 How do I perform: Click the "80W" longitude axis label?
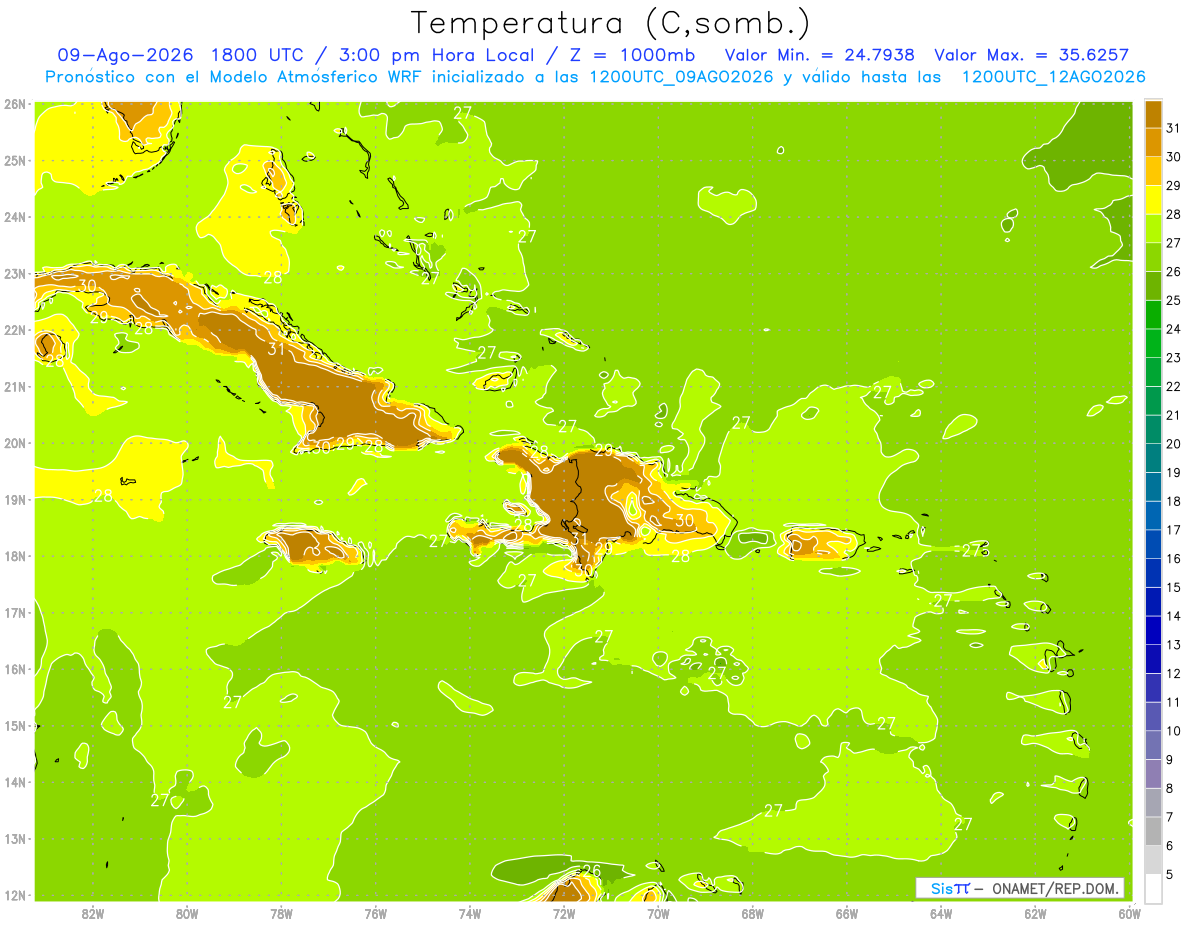[x=186, y=913]
